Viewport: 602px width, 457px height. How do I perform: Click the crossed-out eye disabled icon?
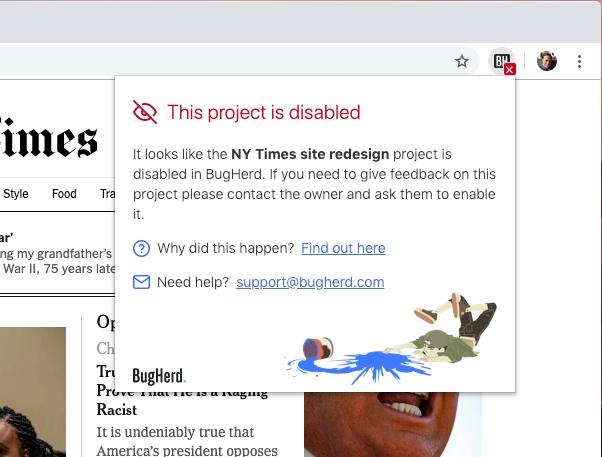[x=145, y=112]
